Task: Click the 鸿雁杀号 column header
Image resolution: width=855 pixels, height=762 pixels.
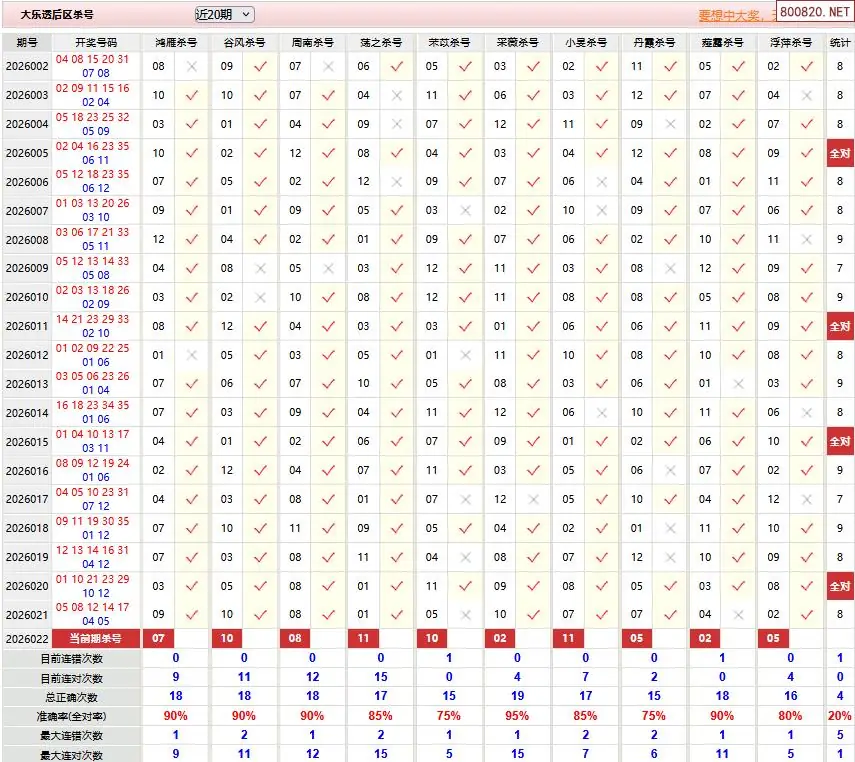Action: [175, 43]
